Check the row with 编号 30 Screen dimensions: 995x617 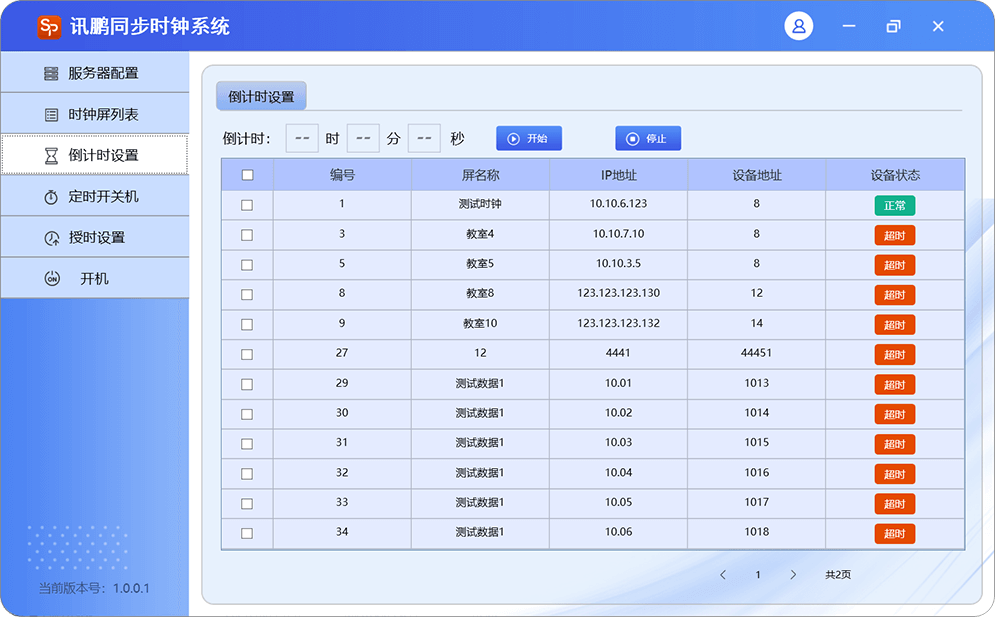(247, 414)
